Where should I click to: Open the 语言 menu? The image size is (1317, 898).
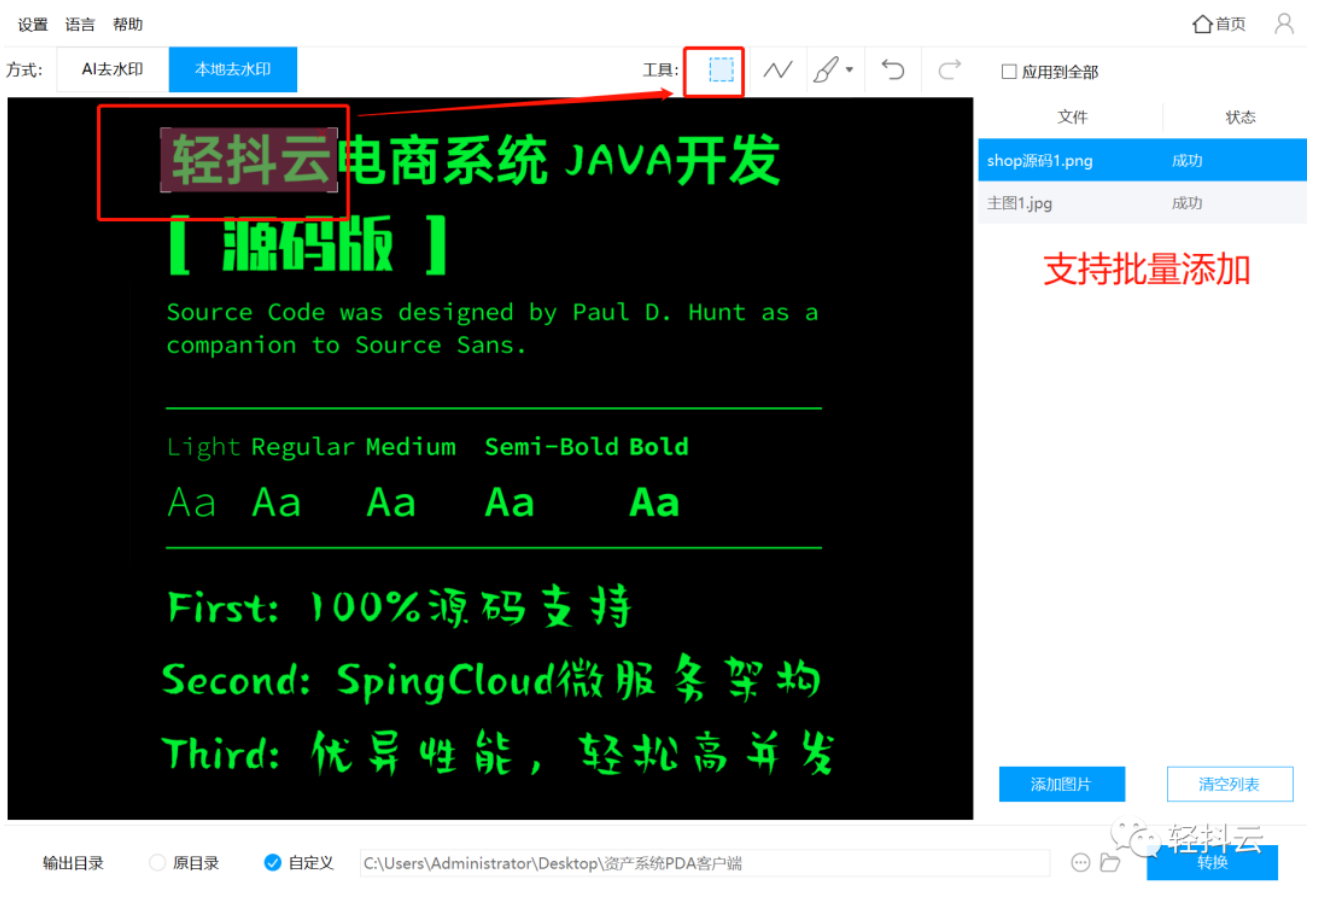click(x=80, y=24)
